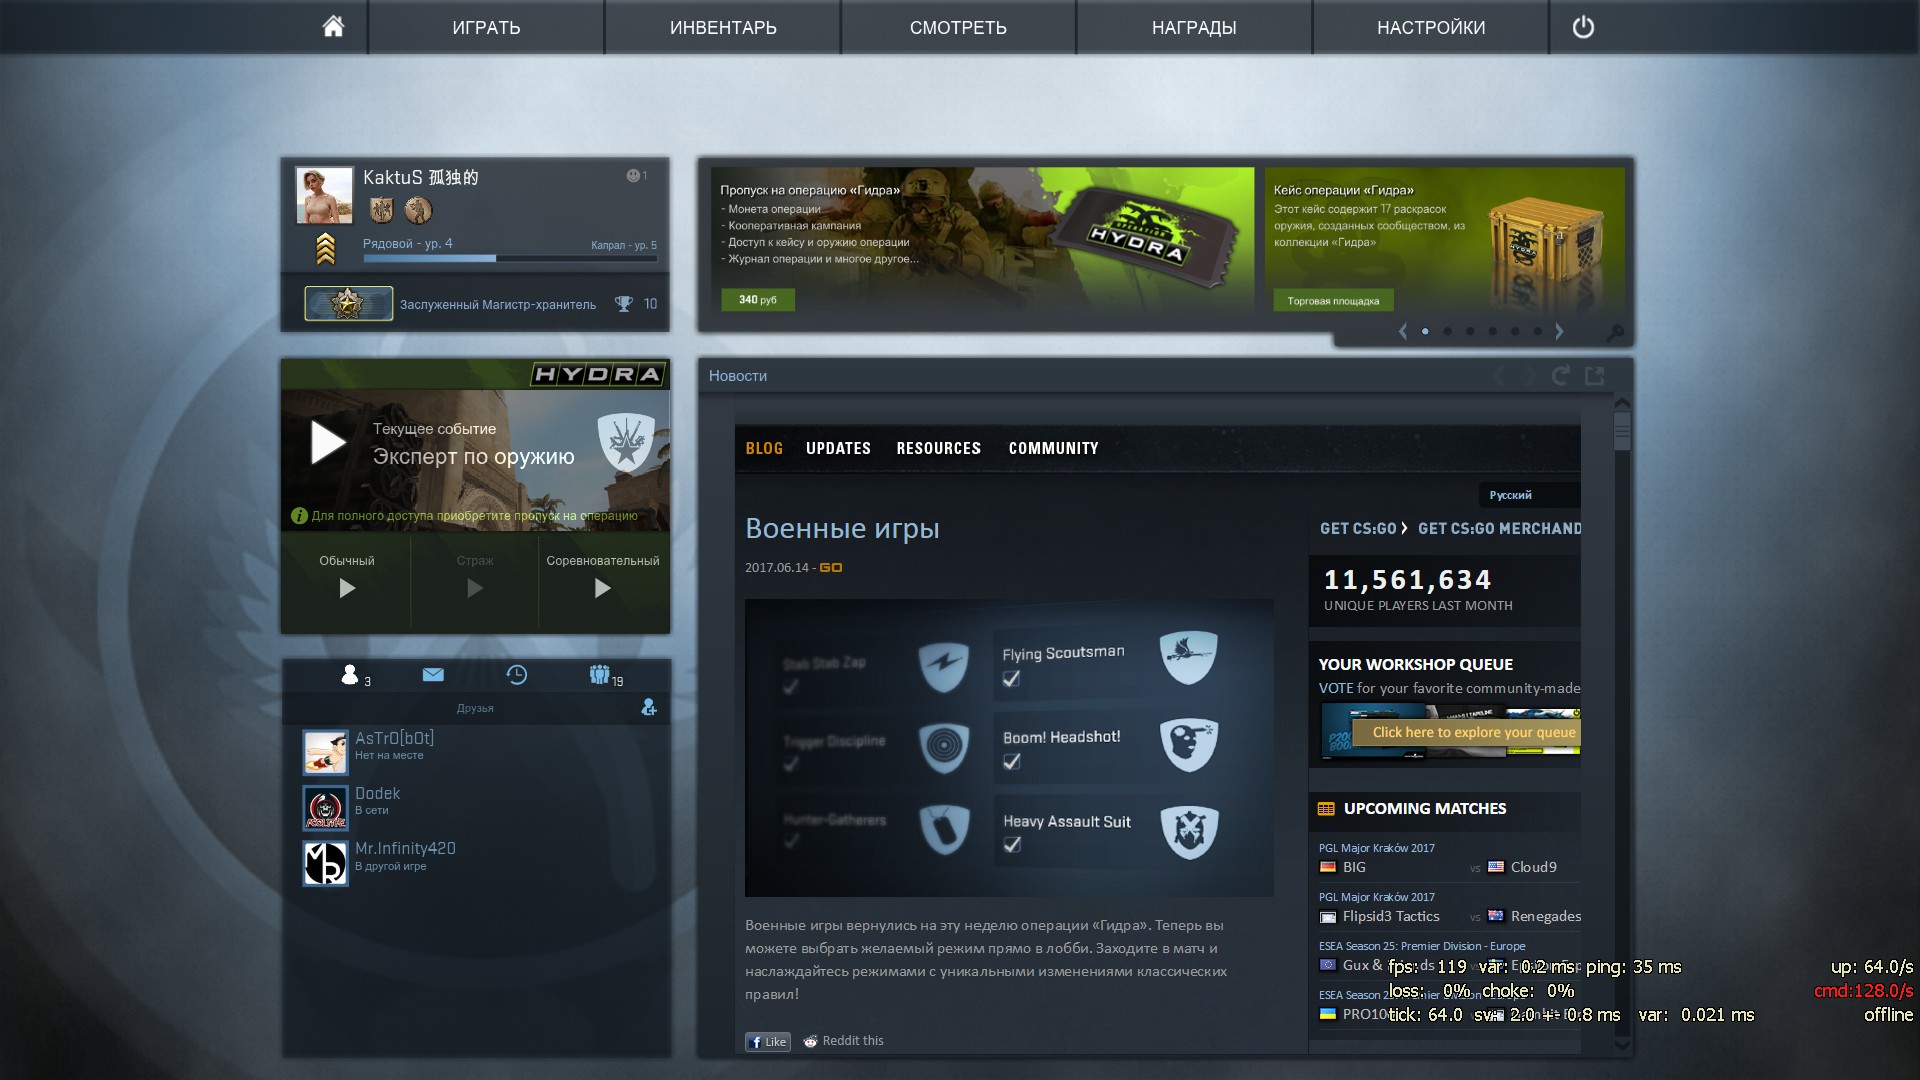This screenshot has width=1920, height=1080.
Task: Show previous banner with left chevron
Action: 1403,331
